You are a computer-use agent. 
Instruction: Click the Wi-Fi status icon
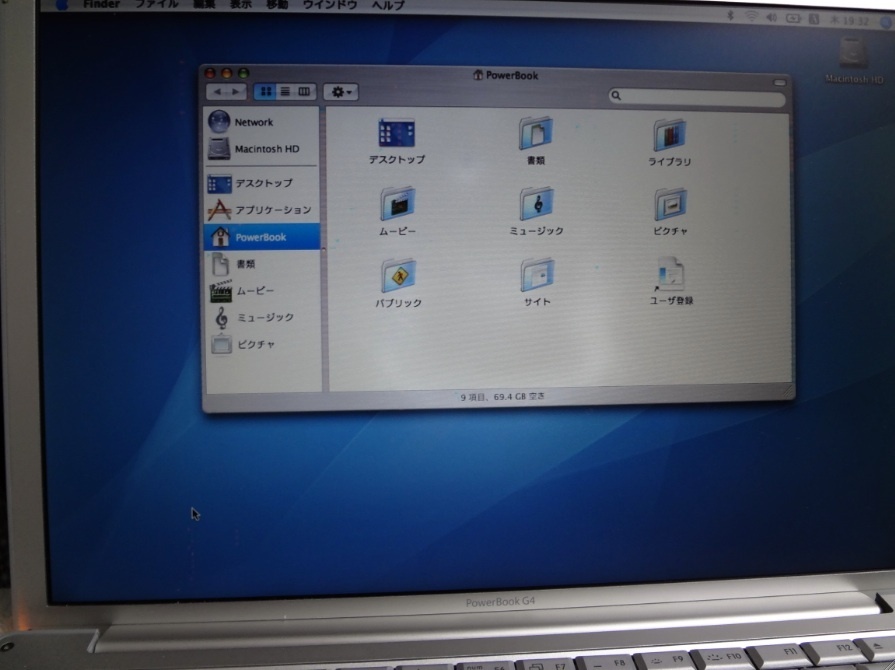[x=751, y=17]
